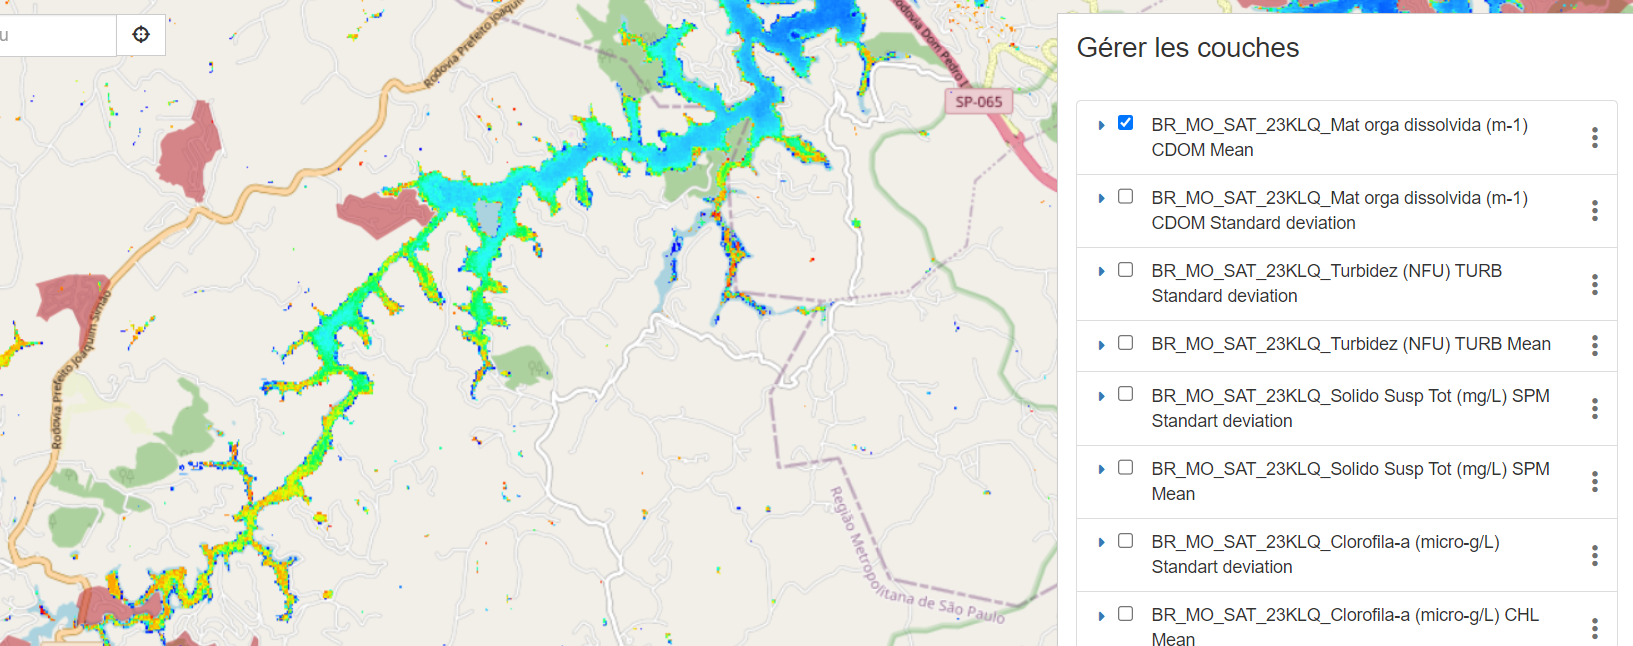Open options menu for TURB Standard deviation layer
Image resolution: width=1633 pixels, height=646 pixels.
1594,284
